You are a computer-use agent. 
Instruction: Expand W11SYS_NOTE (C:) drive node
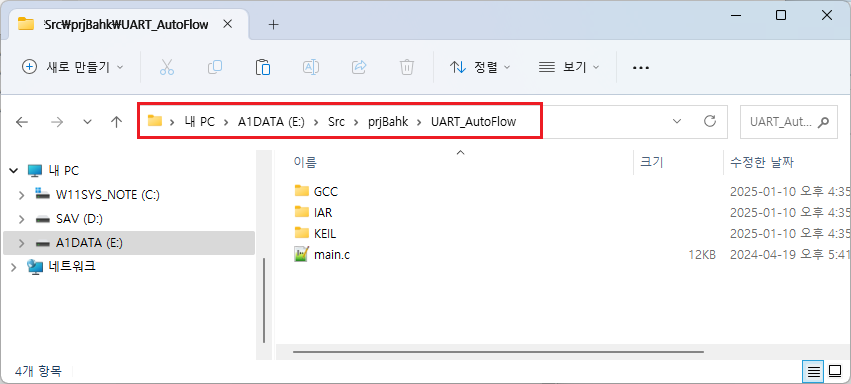[x=21, y=194]
